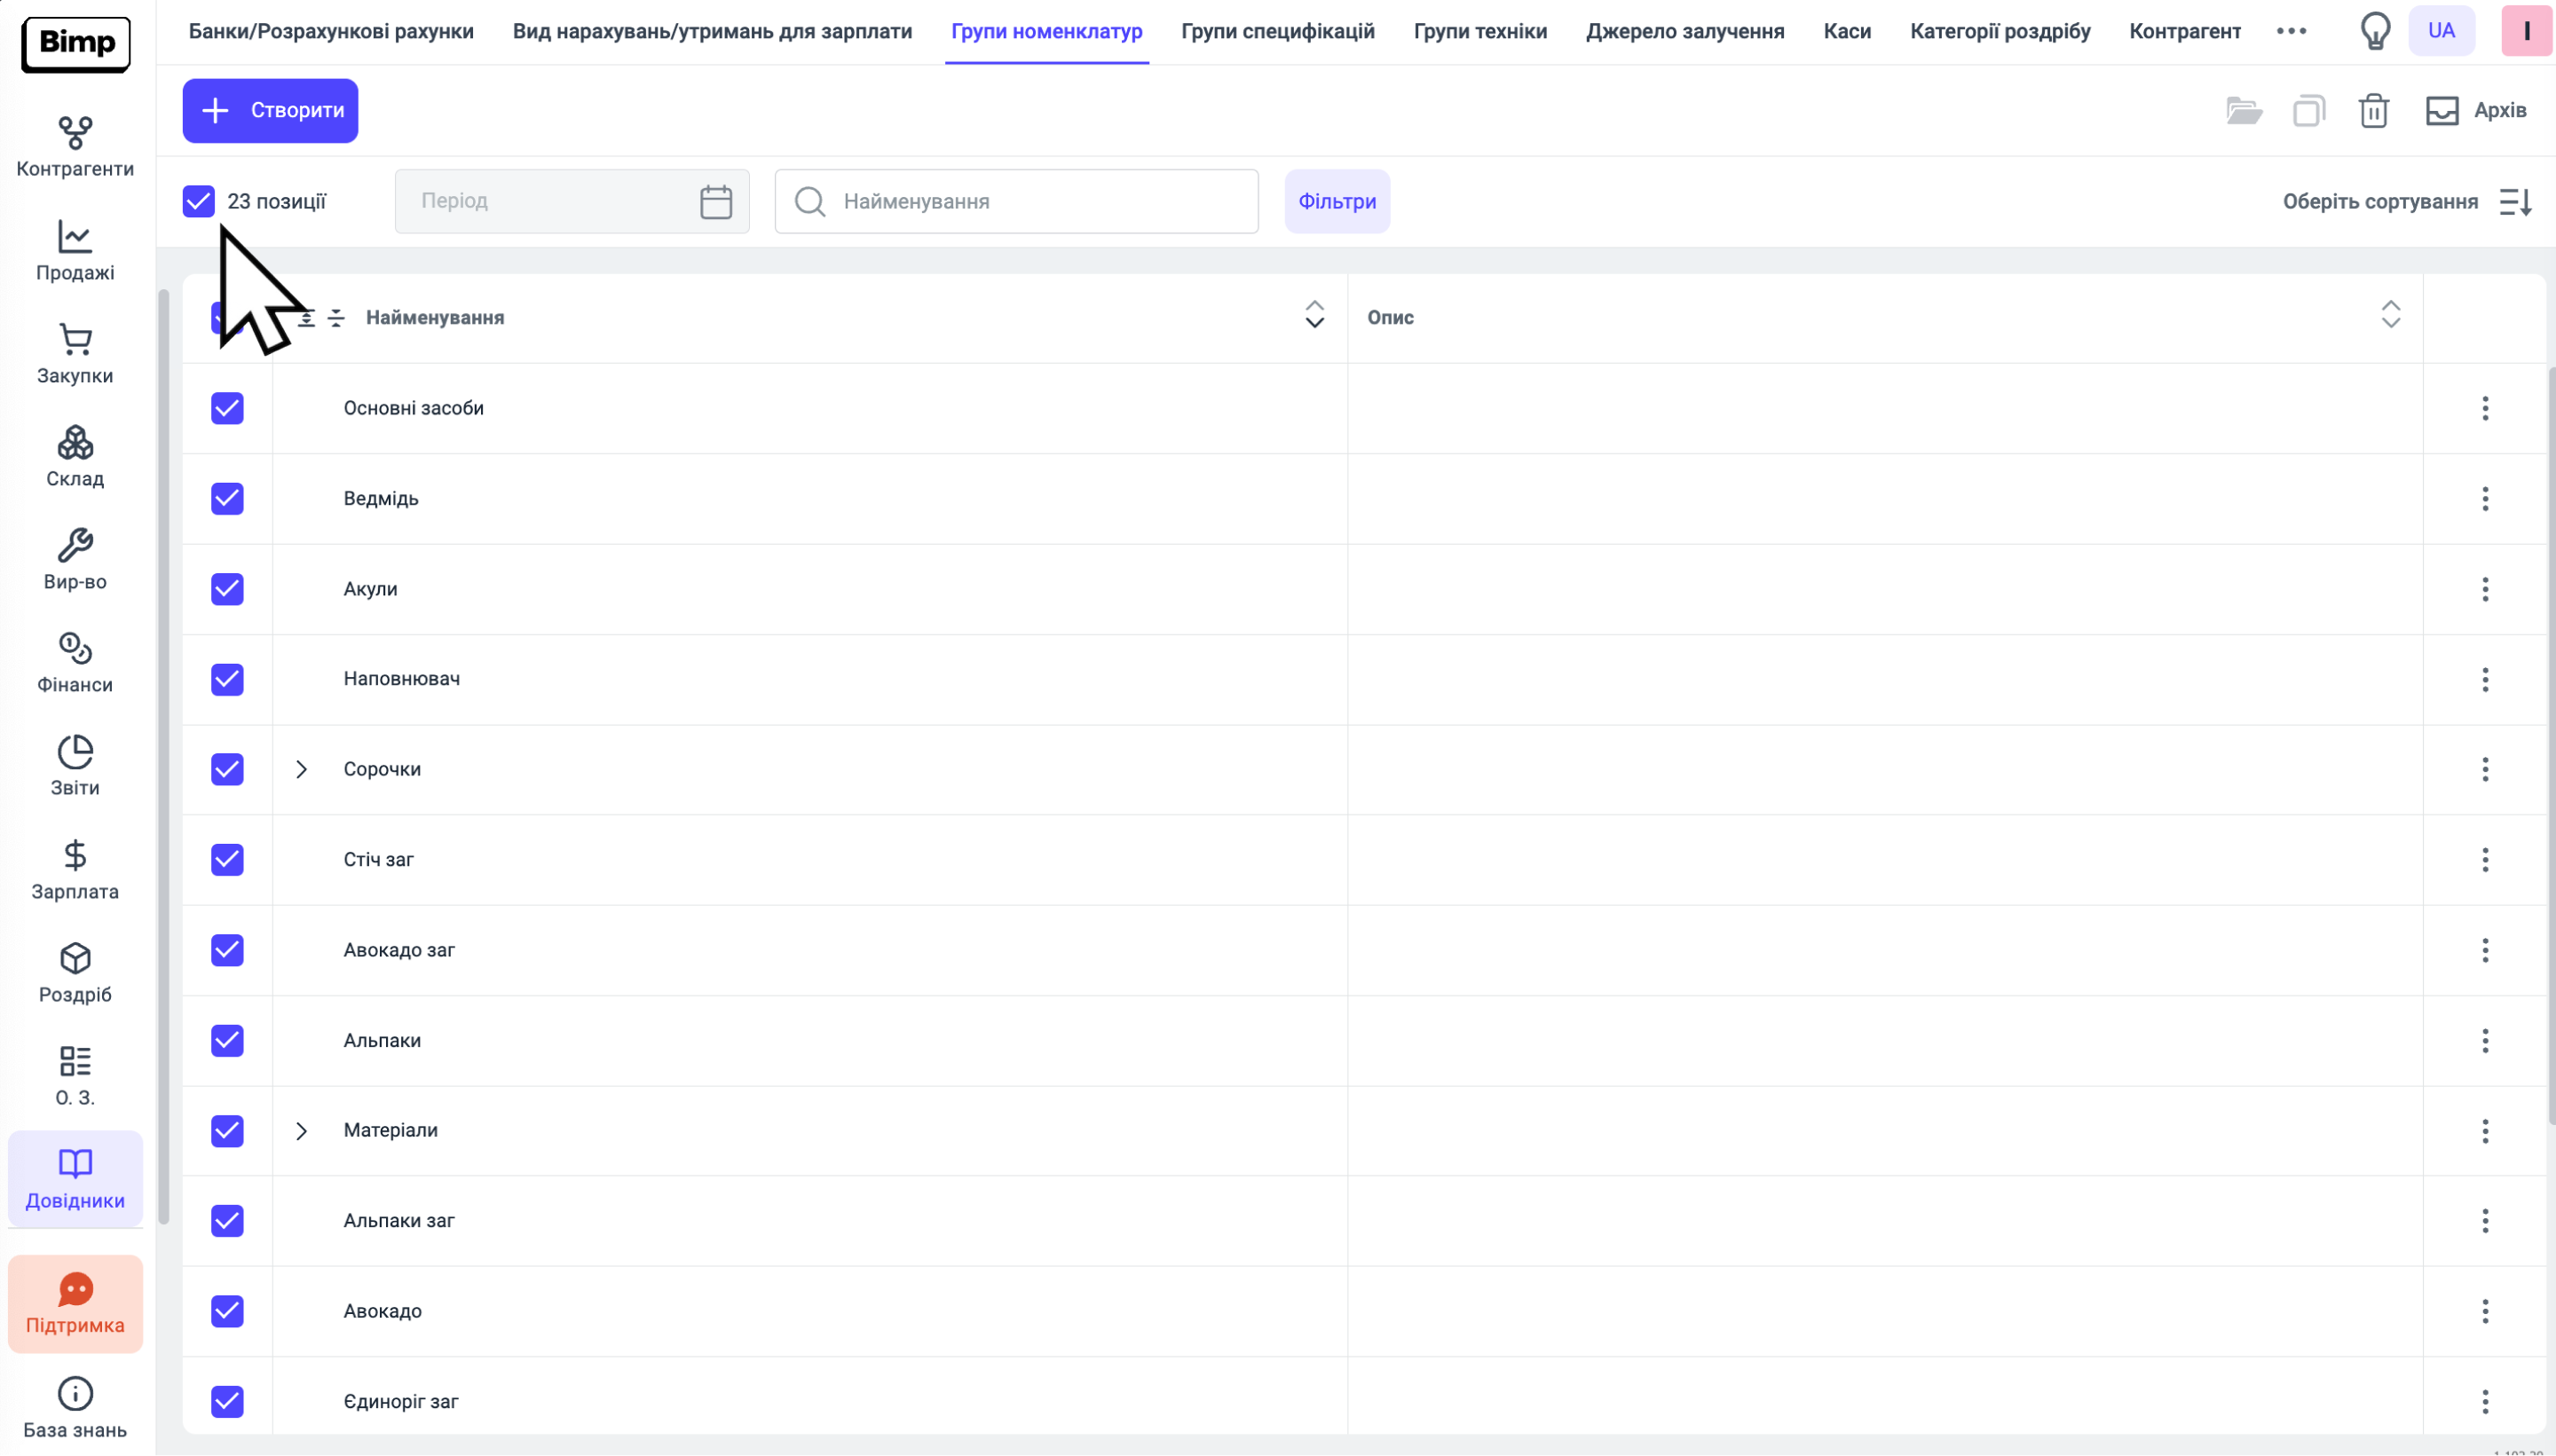The height and width of the screenshot is (1456, 2556).
Task: Open the Роздріб retail section
Action: (75, 973)
